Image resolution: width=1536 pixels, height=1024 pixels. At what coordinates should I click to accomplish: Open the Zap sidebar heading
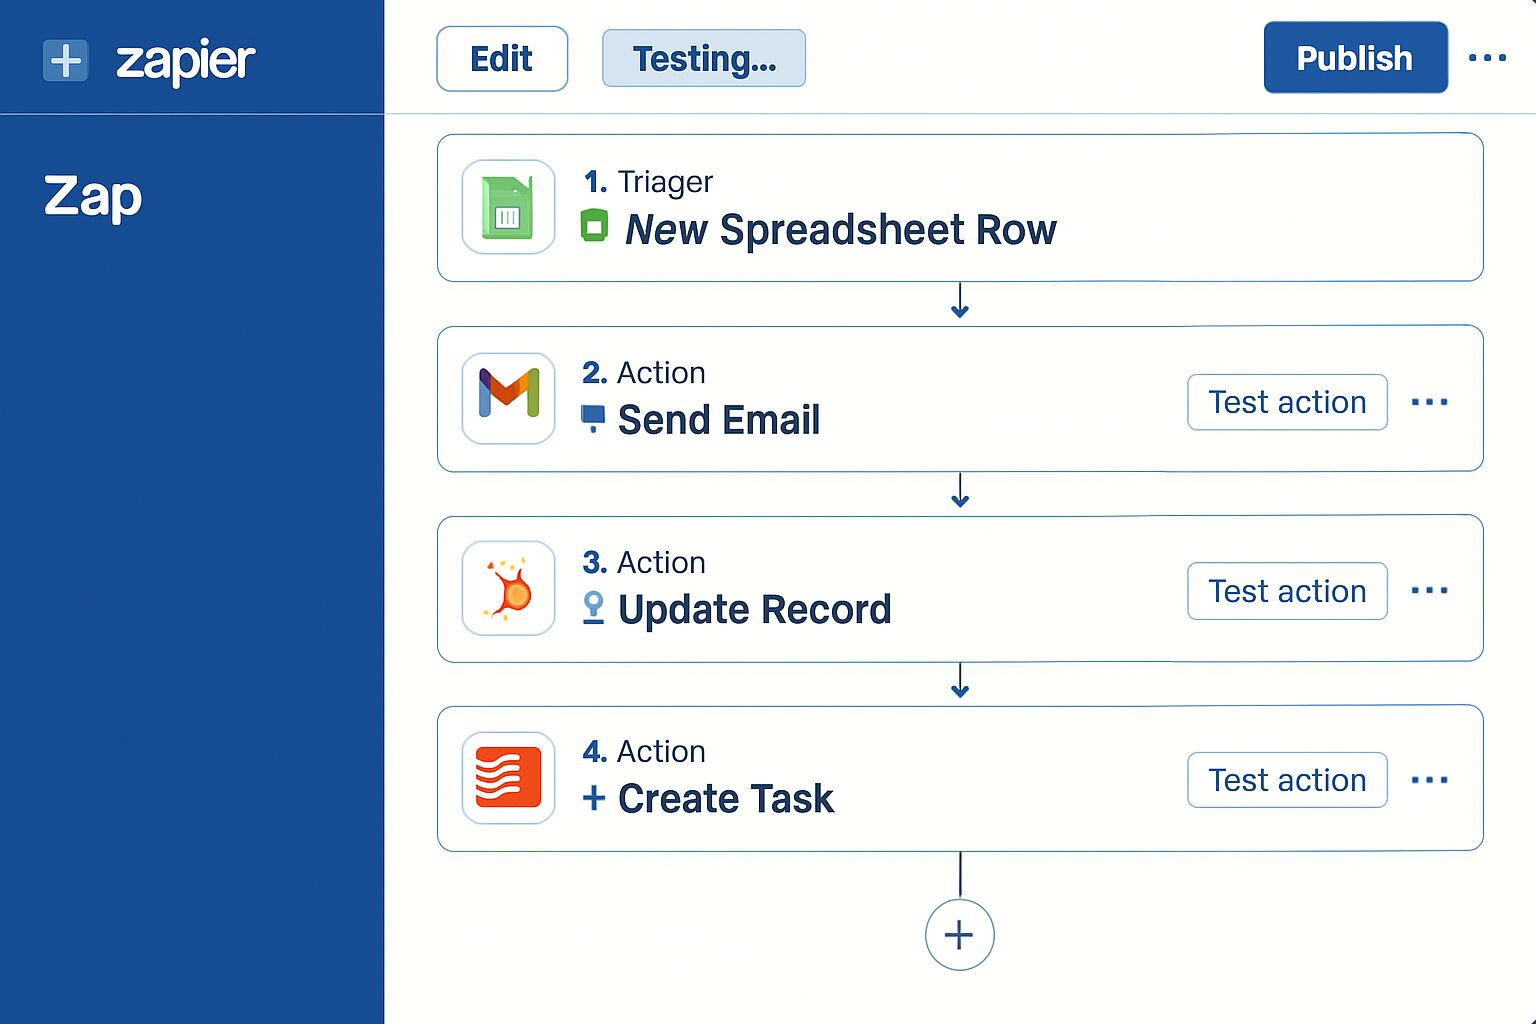93,196
